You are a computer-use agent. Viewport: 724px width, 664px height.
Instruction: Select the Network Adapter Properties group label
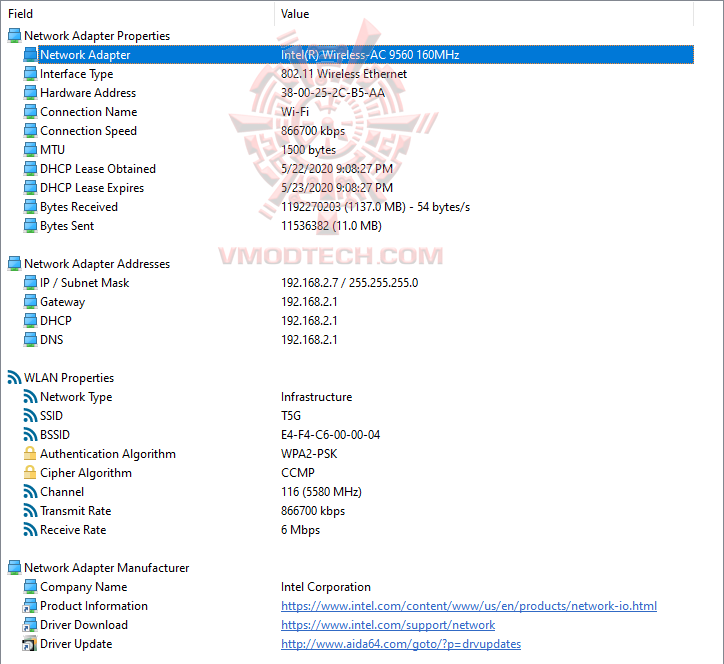(97, 36)
